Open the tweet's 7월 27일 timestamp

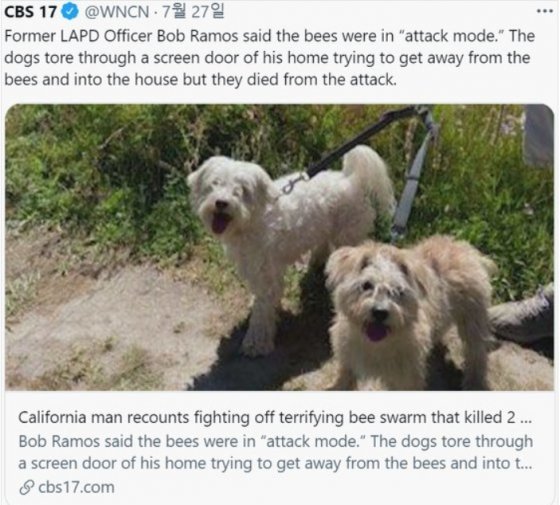pyautogui.click(x=193, y=12)
